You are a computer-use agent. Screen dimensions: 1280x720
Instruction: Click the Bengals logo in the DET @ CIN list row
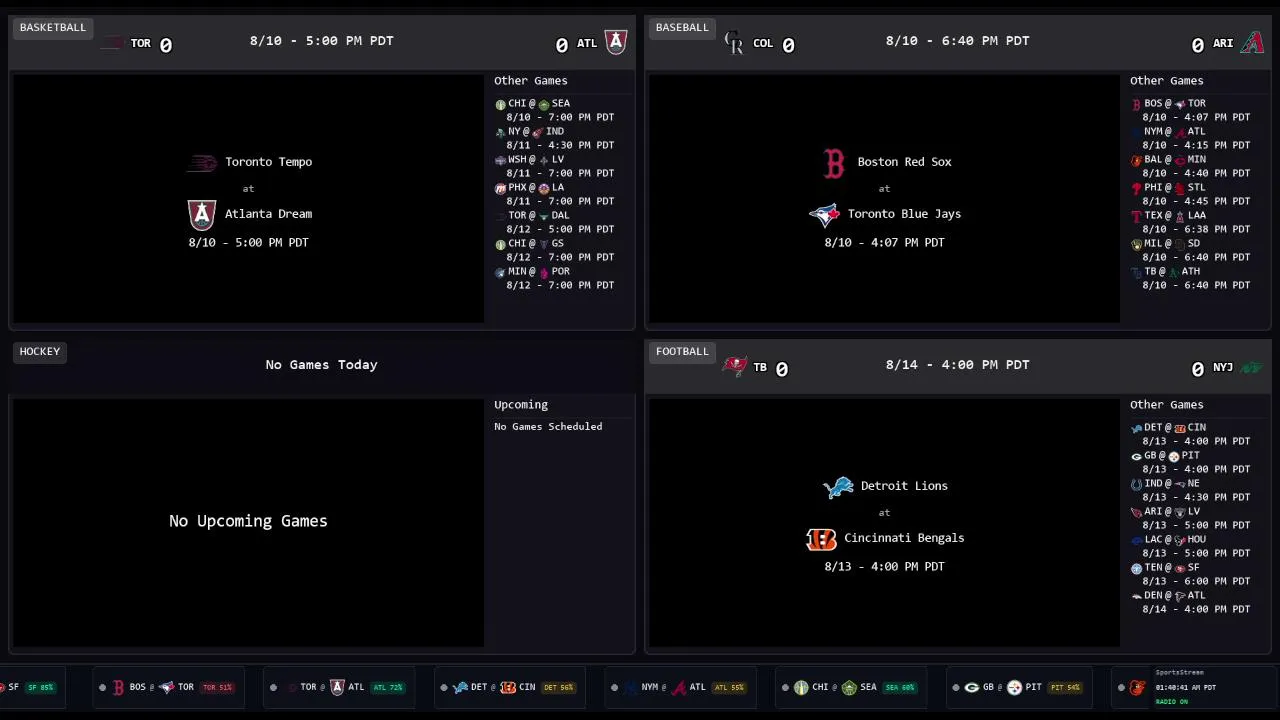(1180, 428)
